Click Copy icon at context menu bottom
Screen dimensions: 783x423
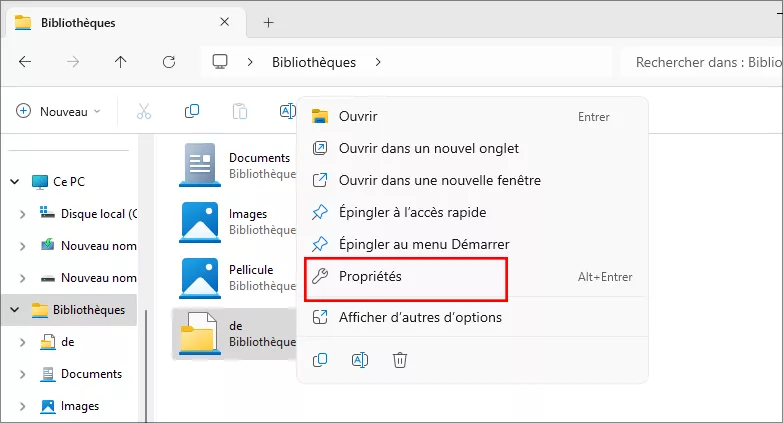point(320,360)
